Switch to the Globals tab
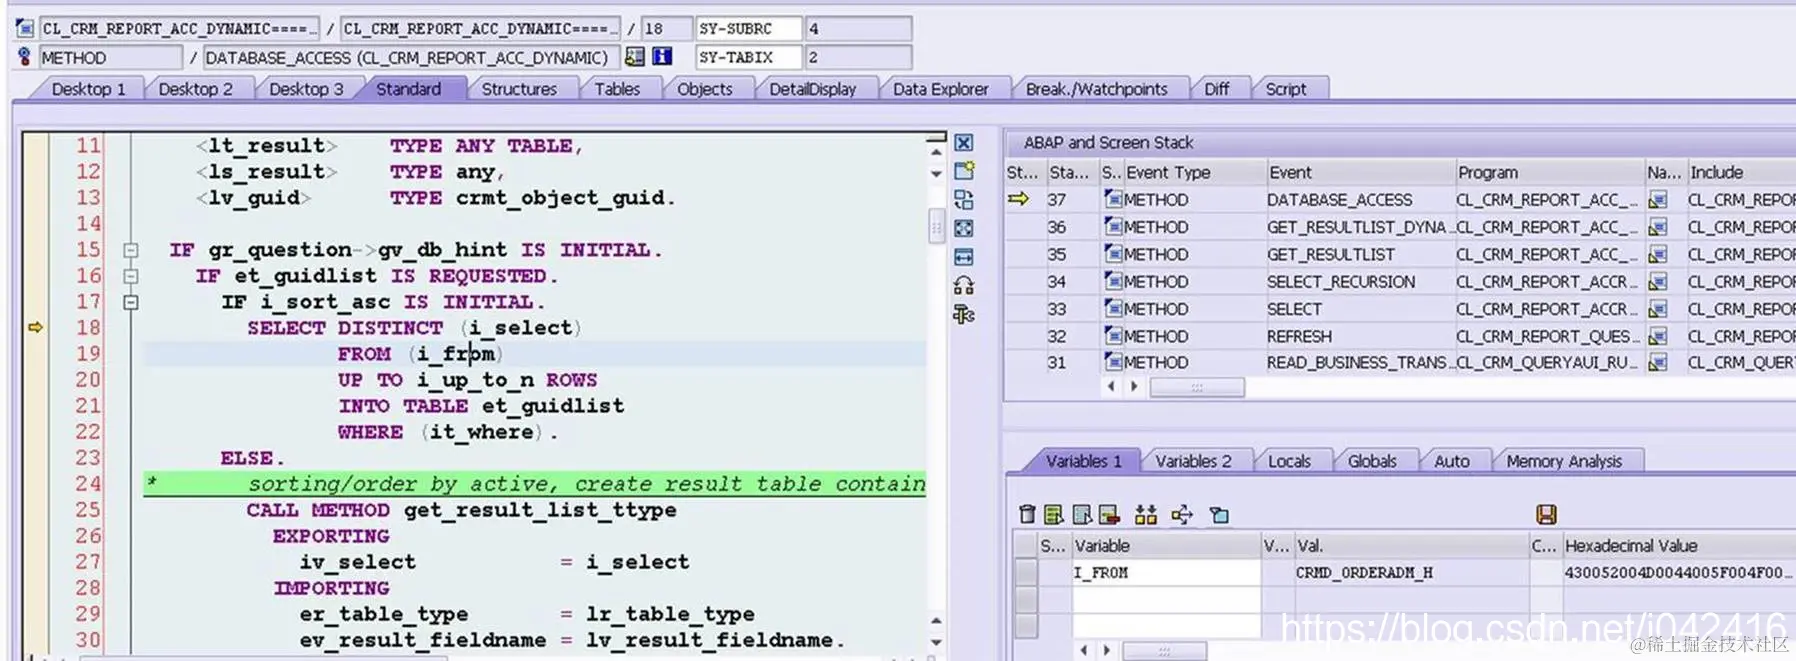Image resolution: width=1796 pixels, height=661 pixels. (1372, 461)
